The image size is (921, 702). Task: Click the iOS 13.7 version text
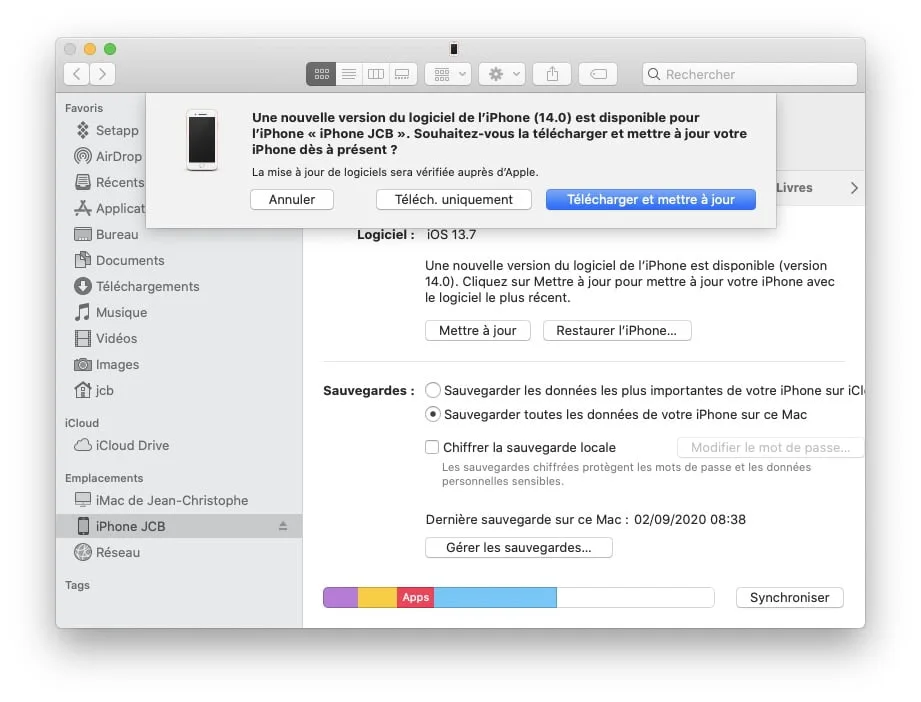click(451, 234)
